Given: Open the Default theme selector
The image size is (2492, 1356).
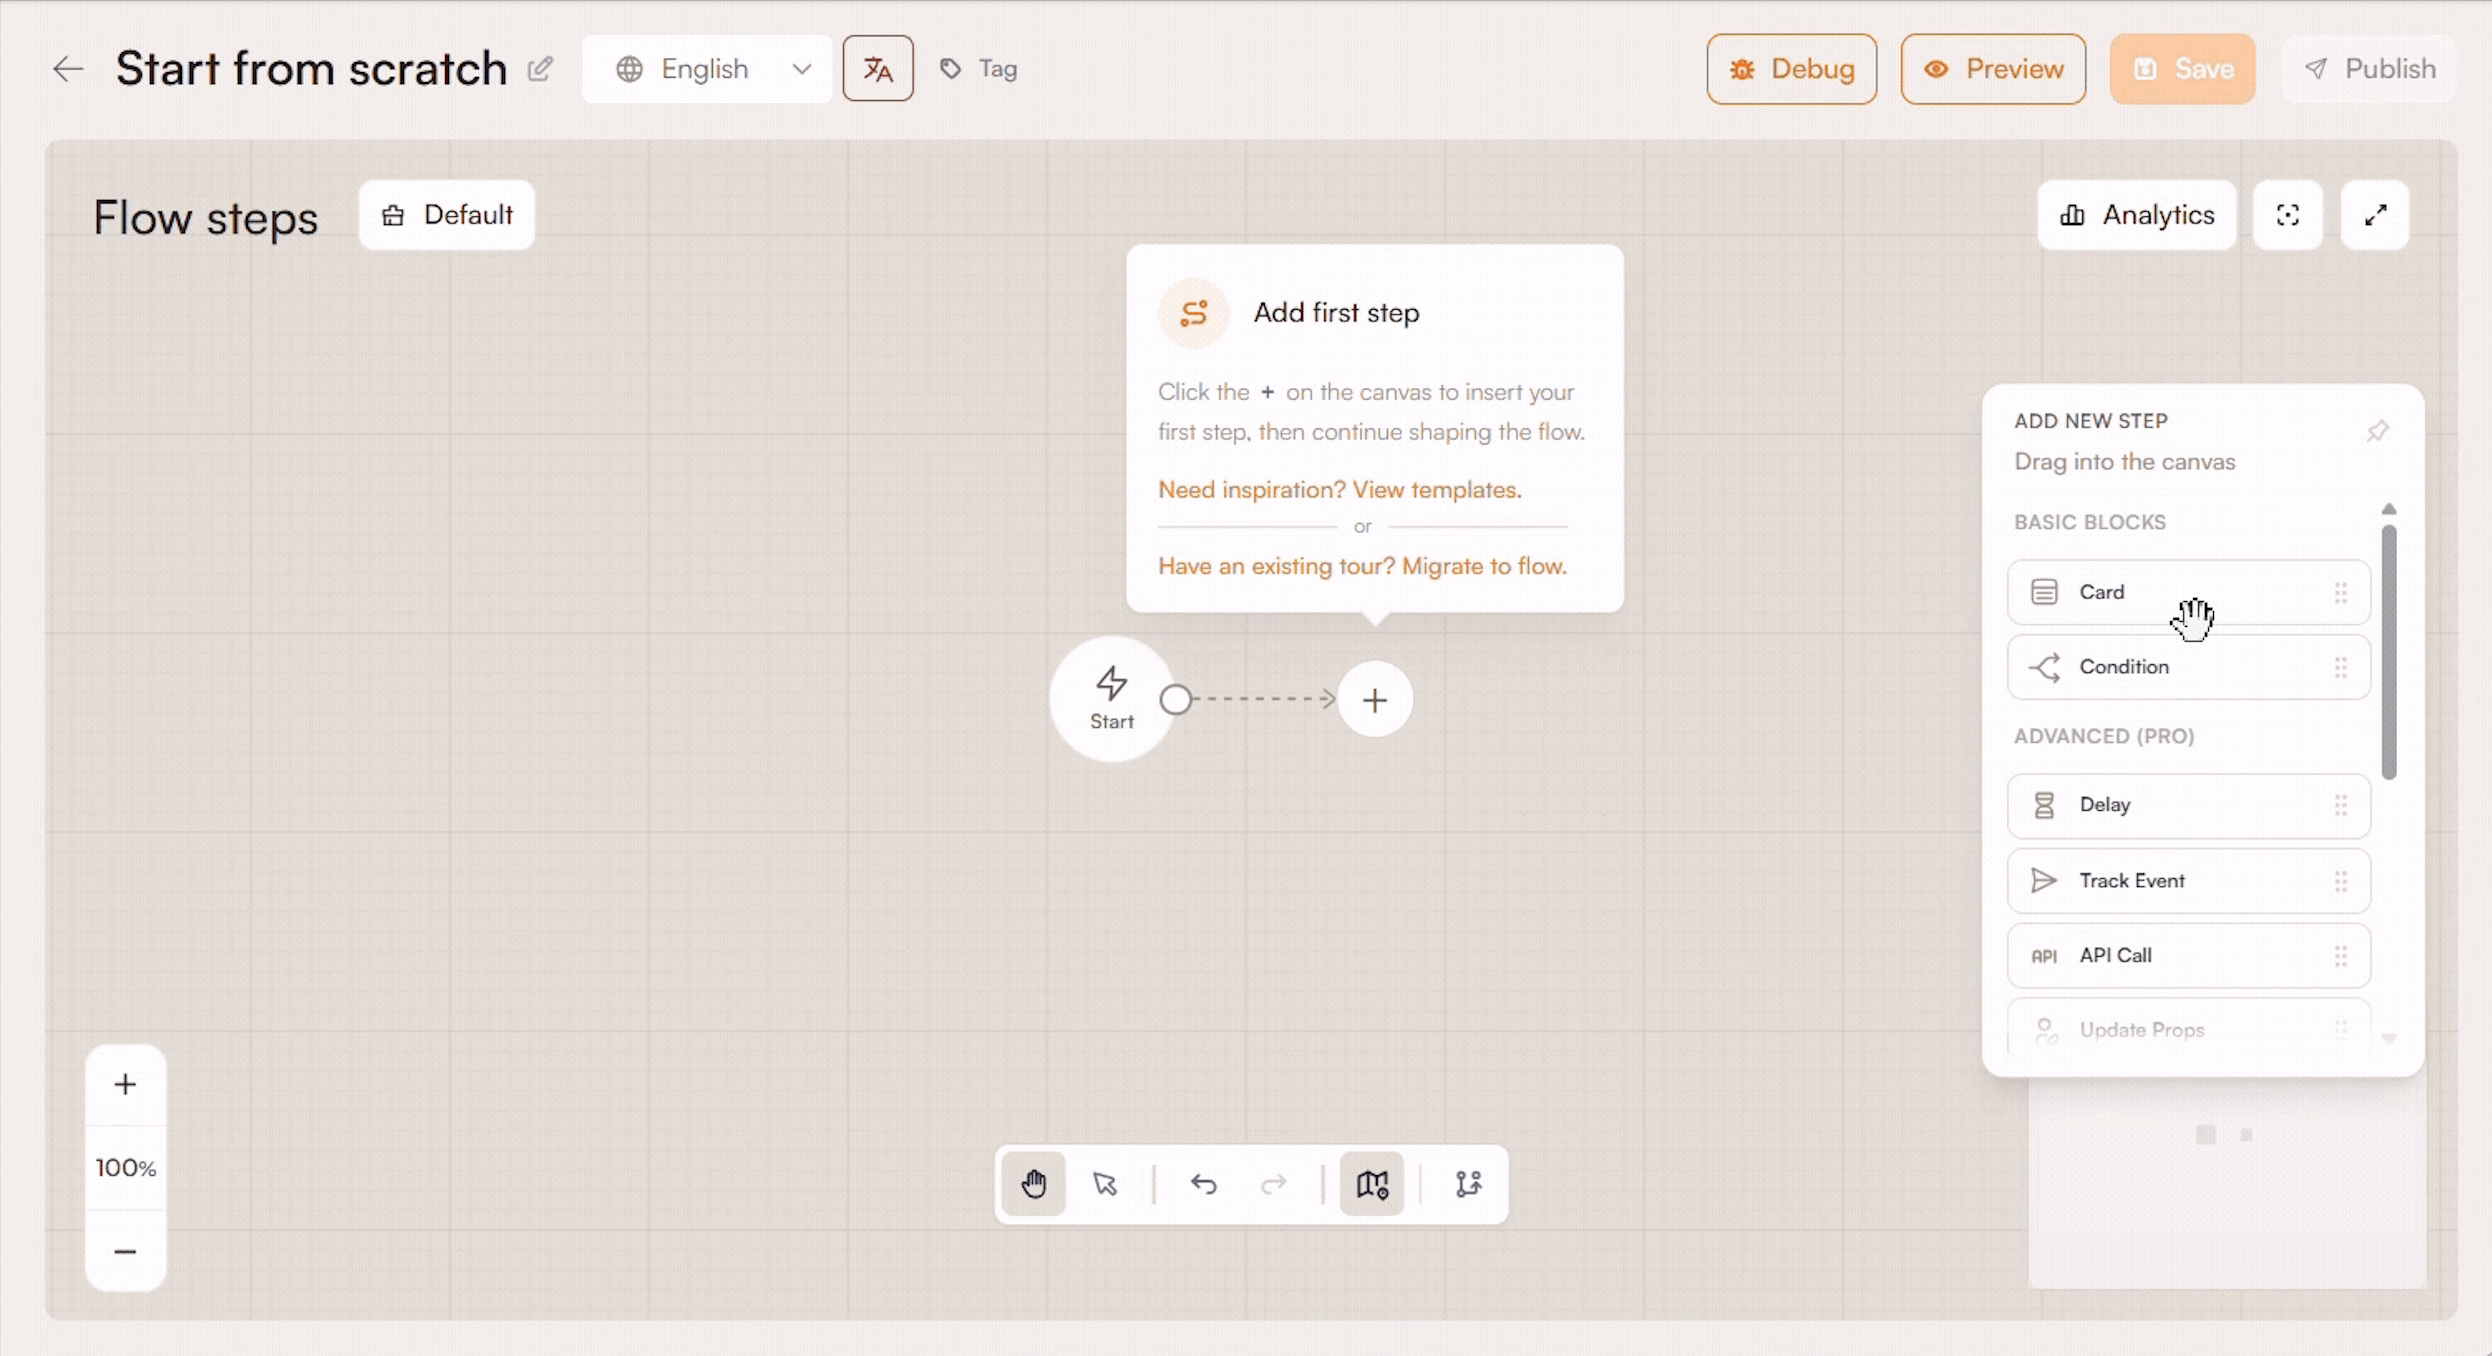Looking at the screenshot, I should coord(446,215).
